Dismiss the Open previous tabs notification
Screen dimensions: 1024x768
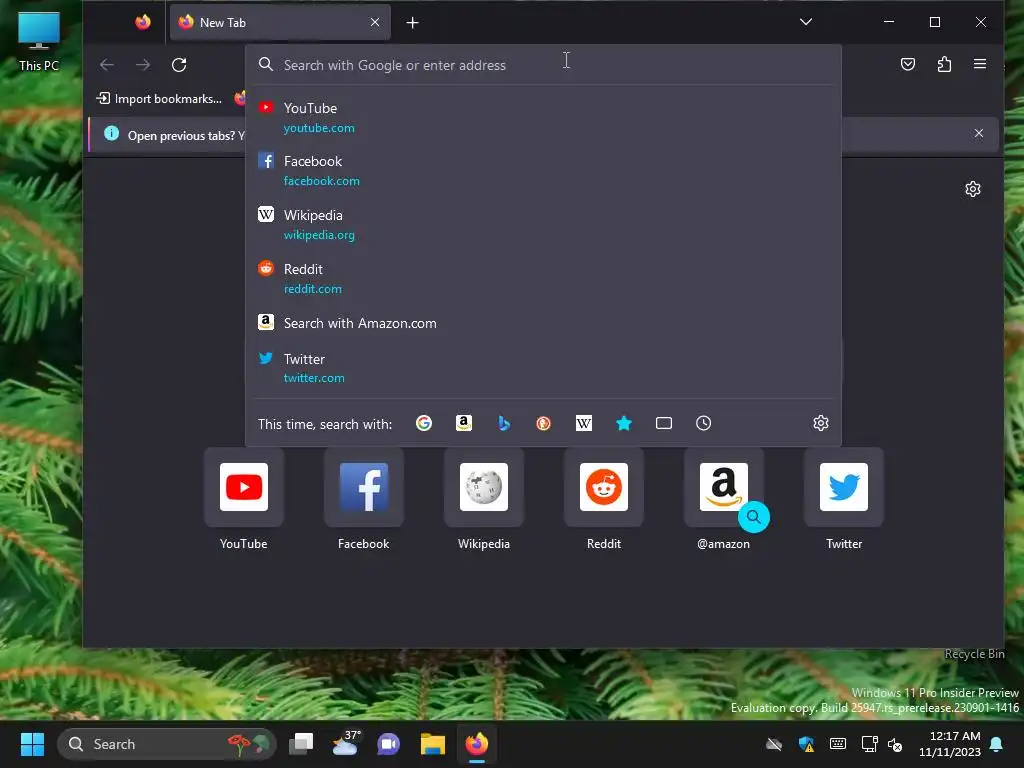(978, 133)
